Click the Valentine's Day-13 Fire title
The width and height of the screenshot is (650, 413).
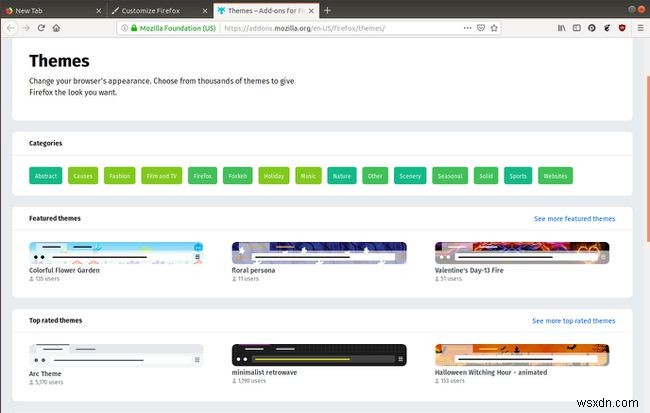[469, 270]
